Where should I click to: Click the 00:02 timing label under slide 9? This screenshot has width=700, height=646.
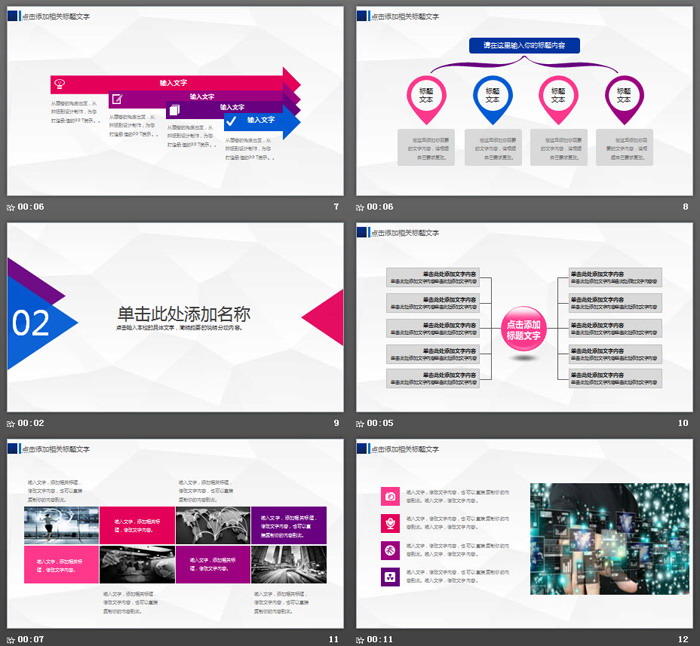30,423
